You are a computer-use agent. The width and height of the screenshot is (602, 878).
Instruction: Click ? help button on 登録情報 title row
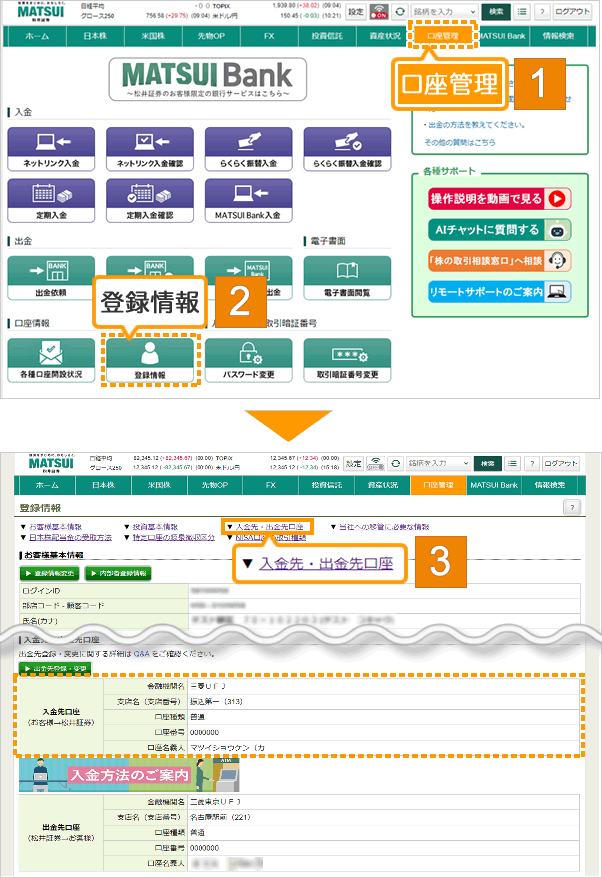[x=572, y=507]
